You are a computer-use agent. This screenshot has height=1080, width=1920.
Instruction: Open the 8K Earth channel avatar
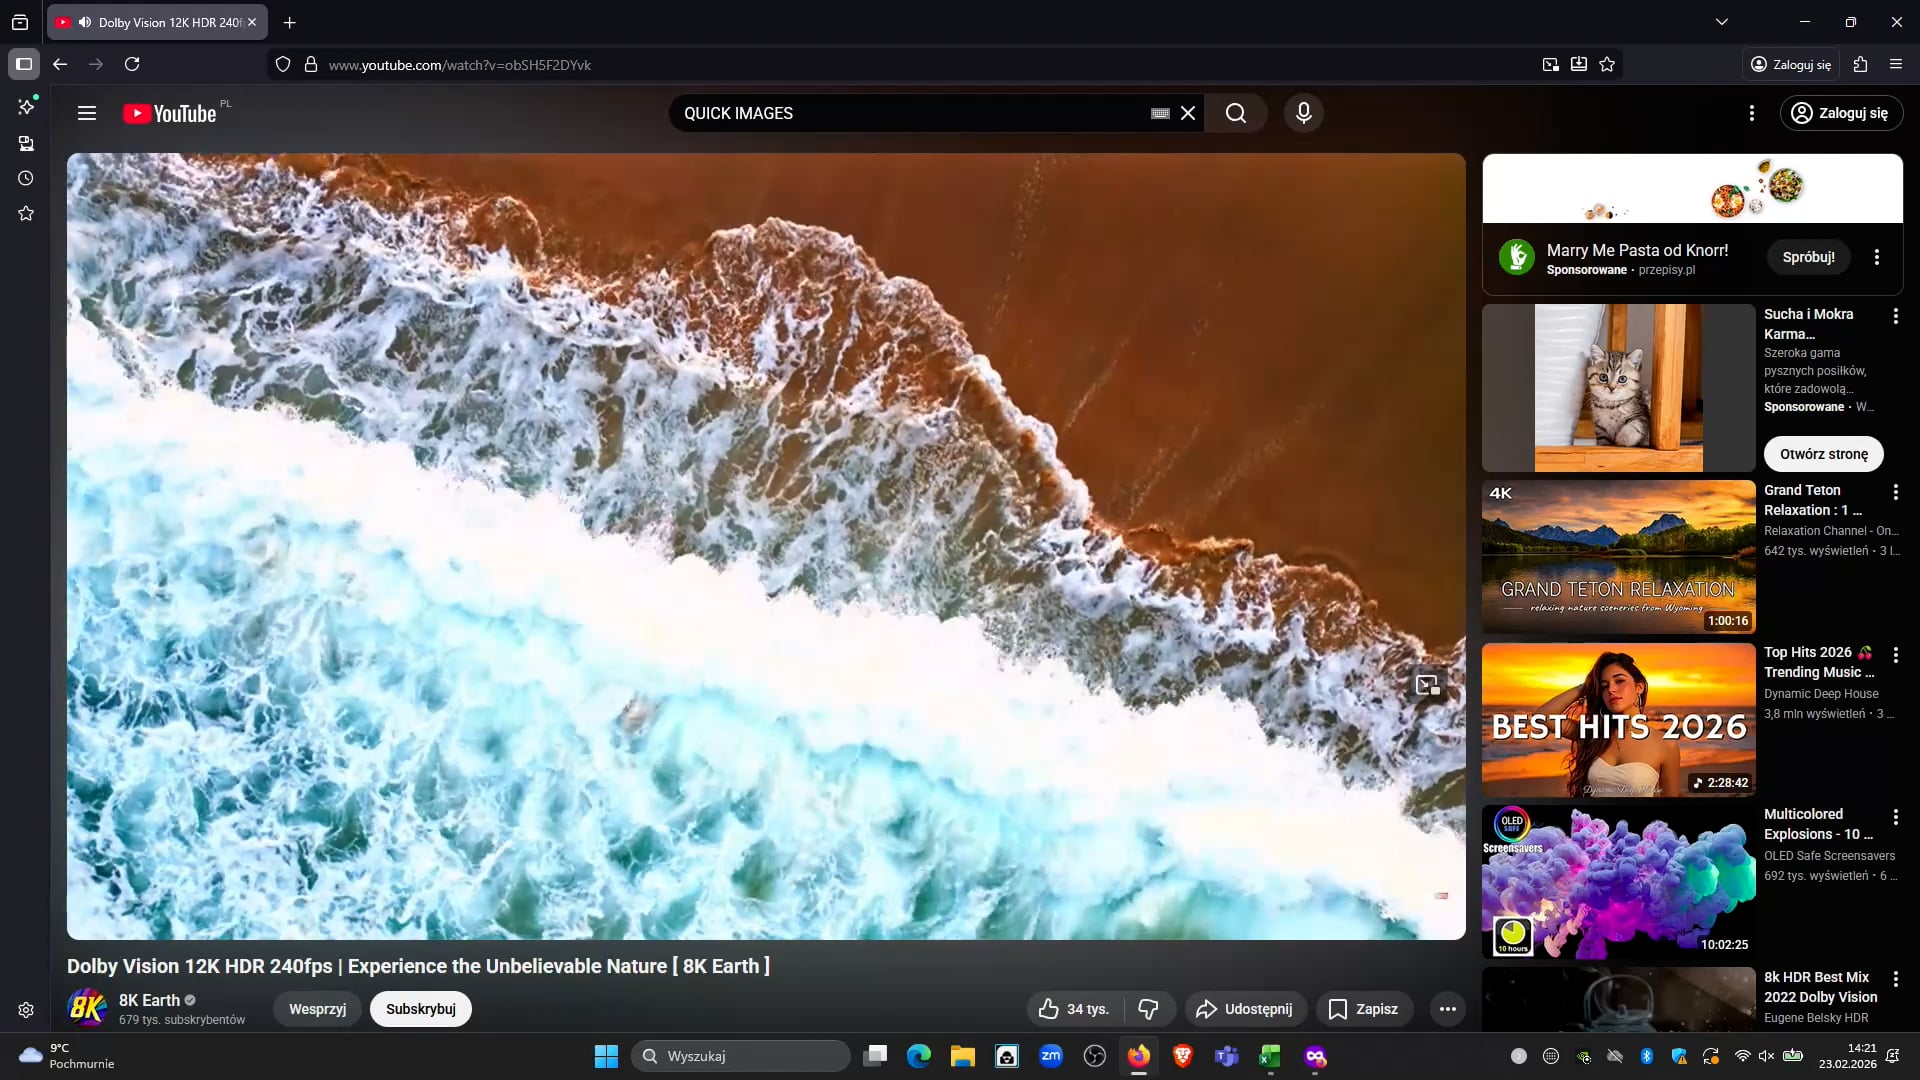coord(87,1008)
